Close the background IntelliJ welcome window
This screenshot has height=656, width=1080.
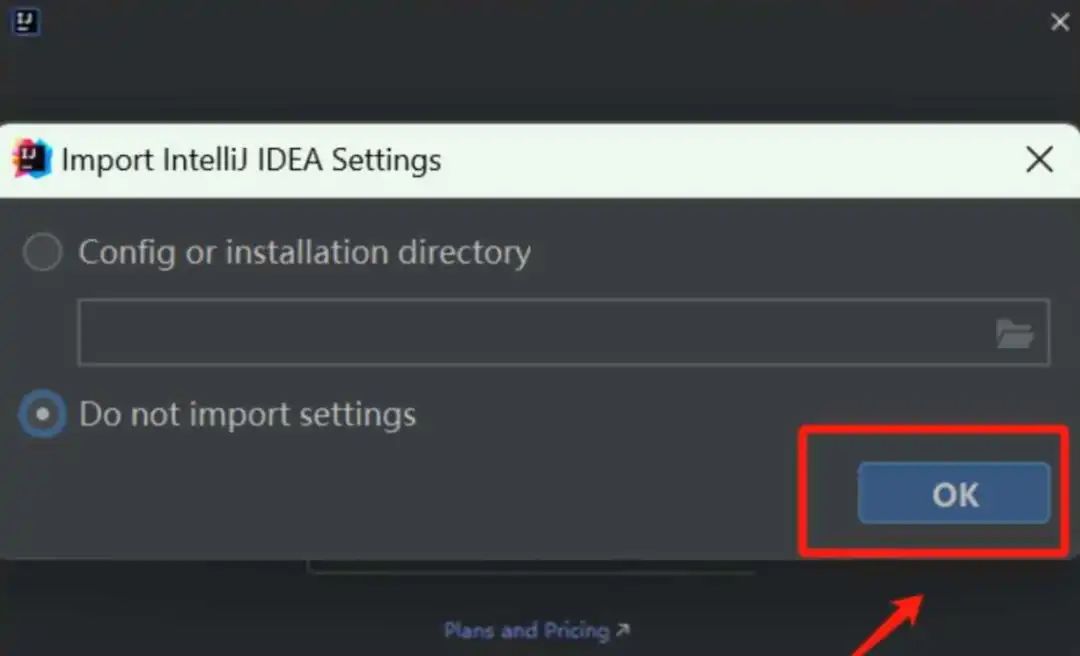click(1060, 22)
